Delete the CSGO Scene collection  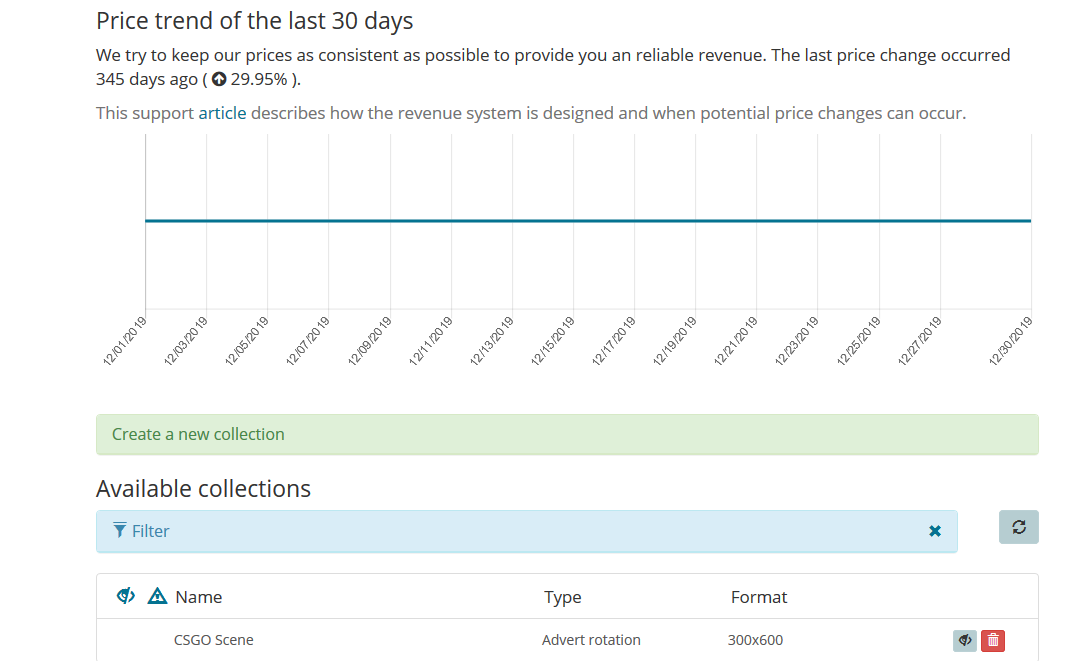point(992,641)
